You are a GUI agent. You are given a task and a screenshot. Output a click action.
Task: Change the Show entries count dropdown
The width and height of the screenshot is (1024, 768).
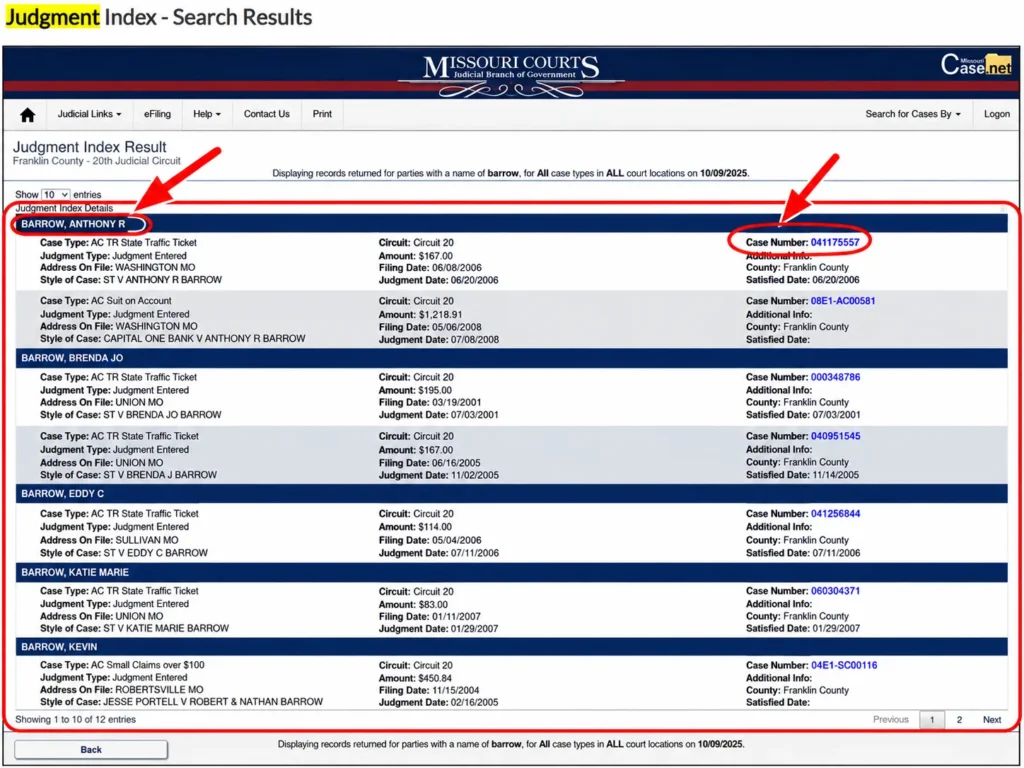tap(56, 195)
